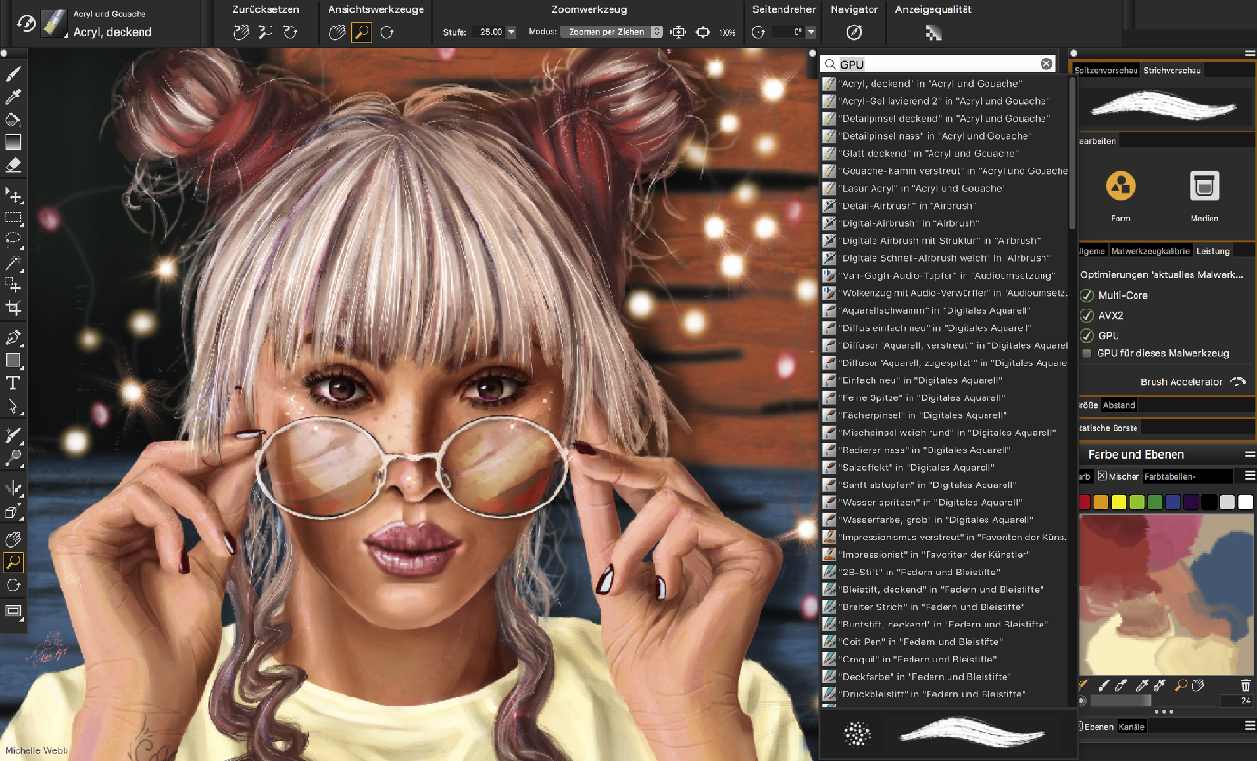Choose the Paint Bucket tool
Viewport: 1257px width, 761px height.
click(x=13, y=119)
